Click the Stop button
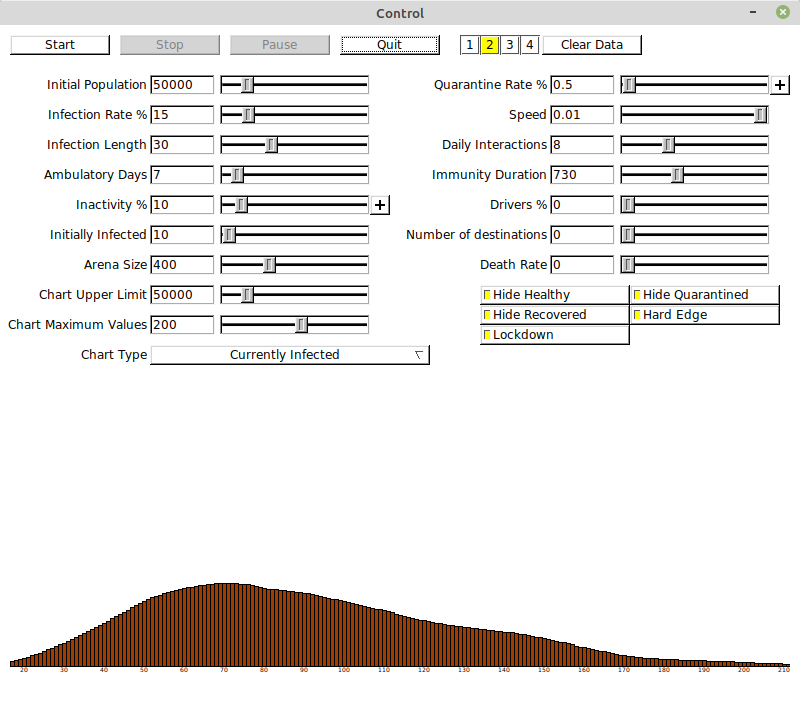Viewport: 800px width, 725px height. tap(170, 45)
